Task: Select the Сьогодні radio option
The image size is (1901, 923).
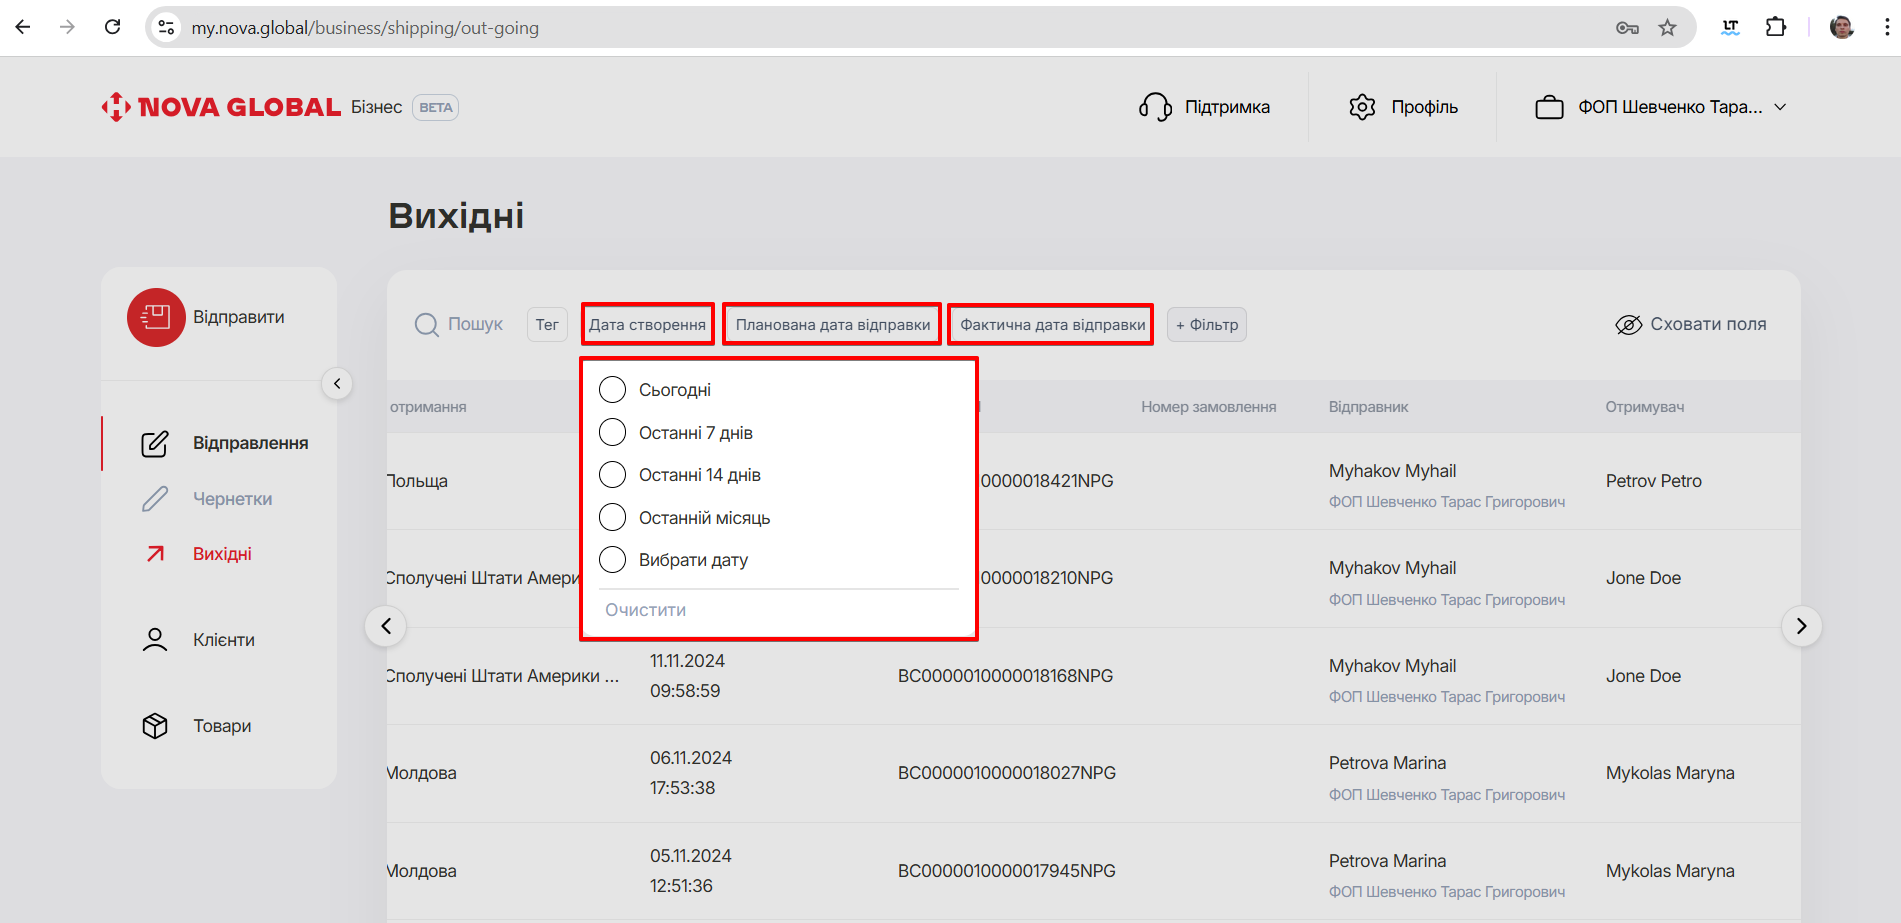Action: click(x=612, y=390)
